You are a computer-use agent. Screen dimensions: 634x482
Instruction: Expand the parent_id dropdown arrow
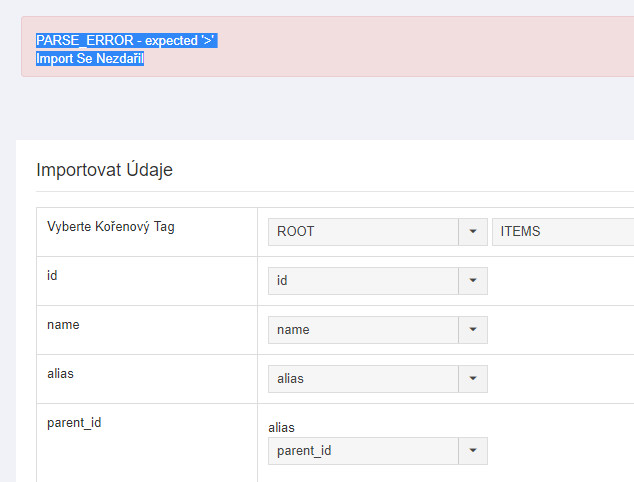click(x=473, y=450)
